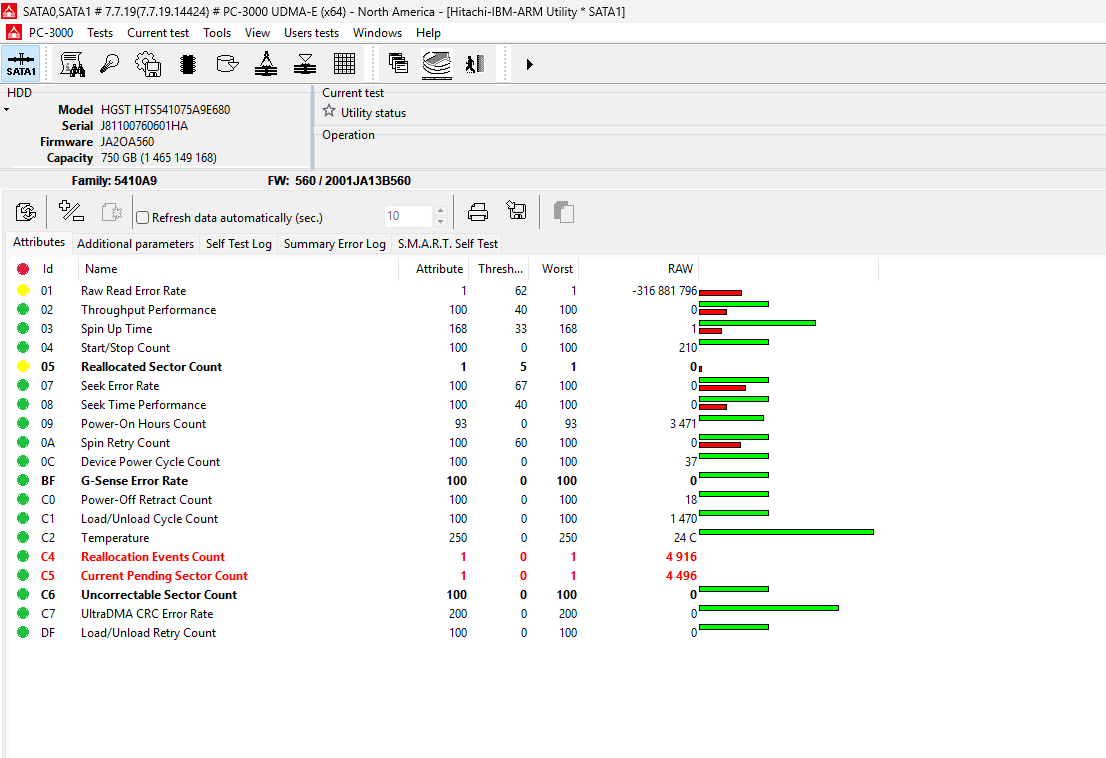Click the grid sector map icon

point(344,64)
